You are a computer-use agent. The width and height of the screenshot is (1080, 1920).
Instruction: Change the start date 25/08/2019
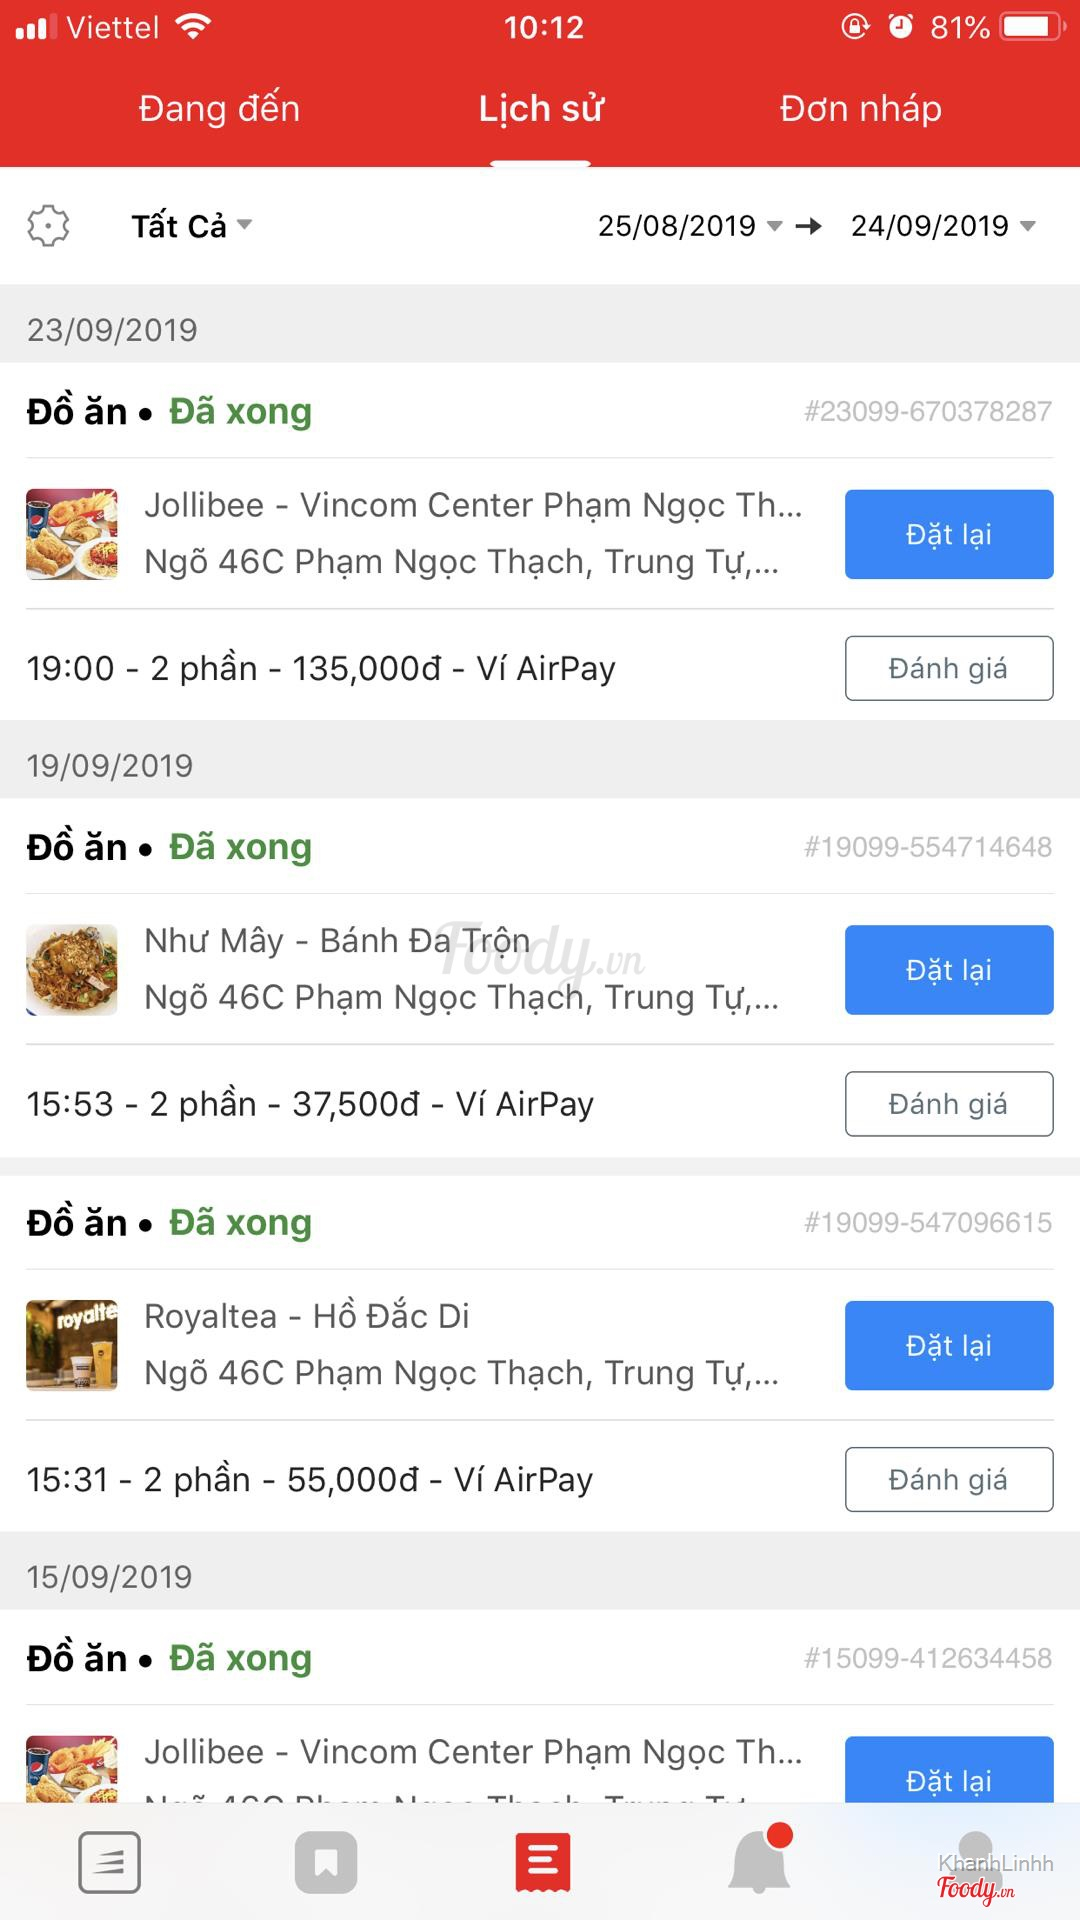pyautogui.click(x=689, y=226)
